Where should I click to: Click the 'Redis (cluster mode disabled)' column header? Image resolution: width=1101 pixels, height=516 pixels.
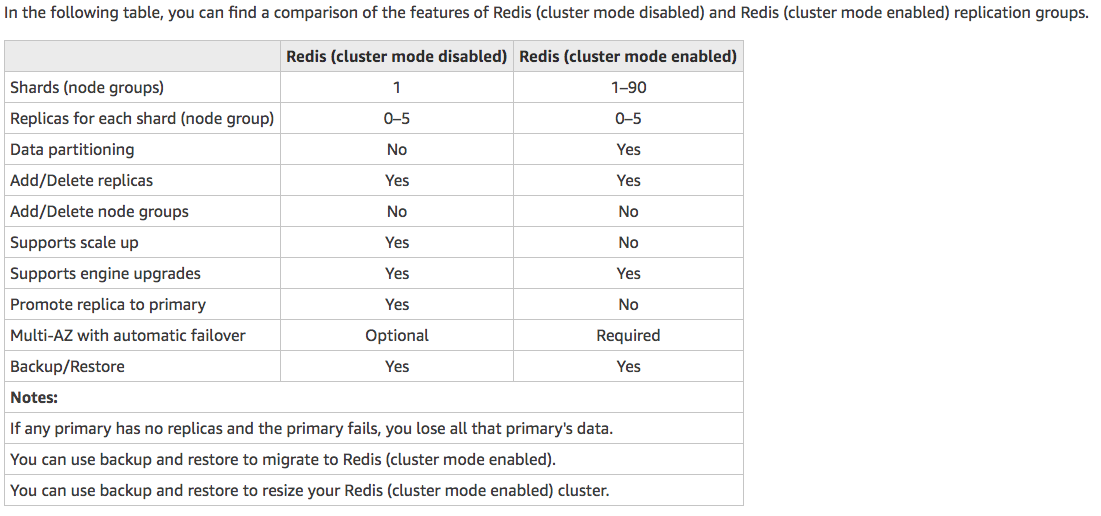pyautogui.click(x=397, y=56)
